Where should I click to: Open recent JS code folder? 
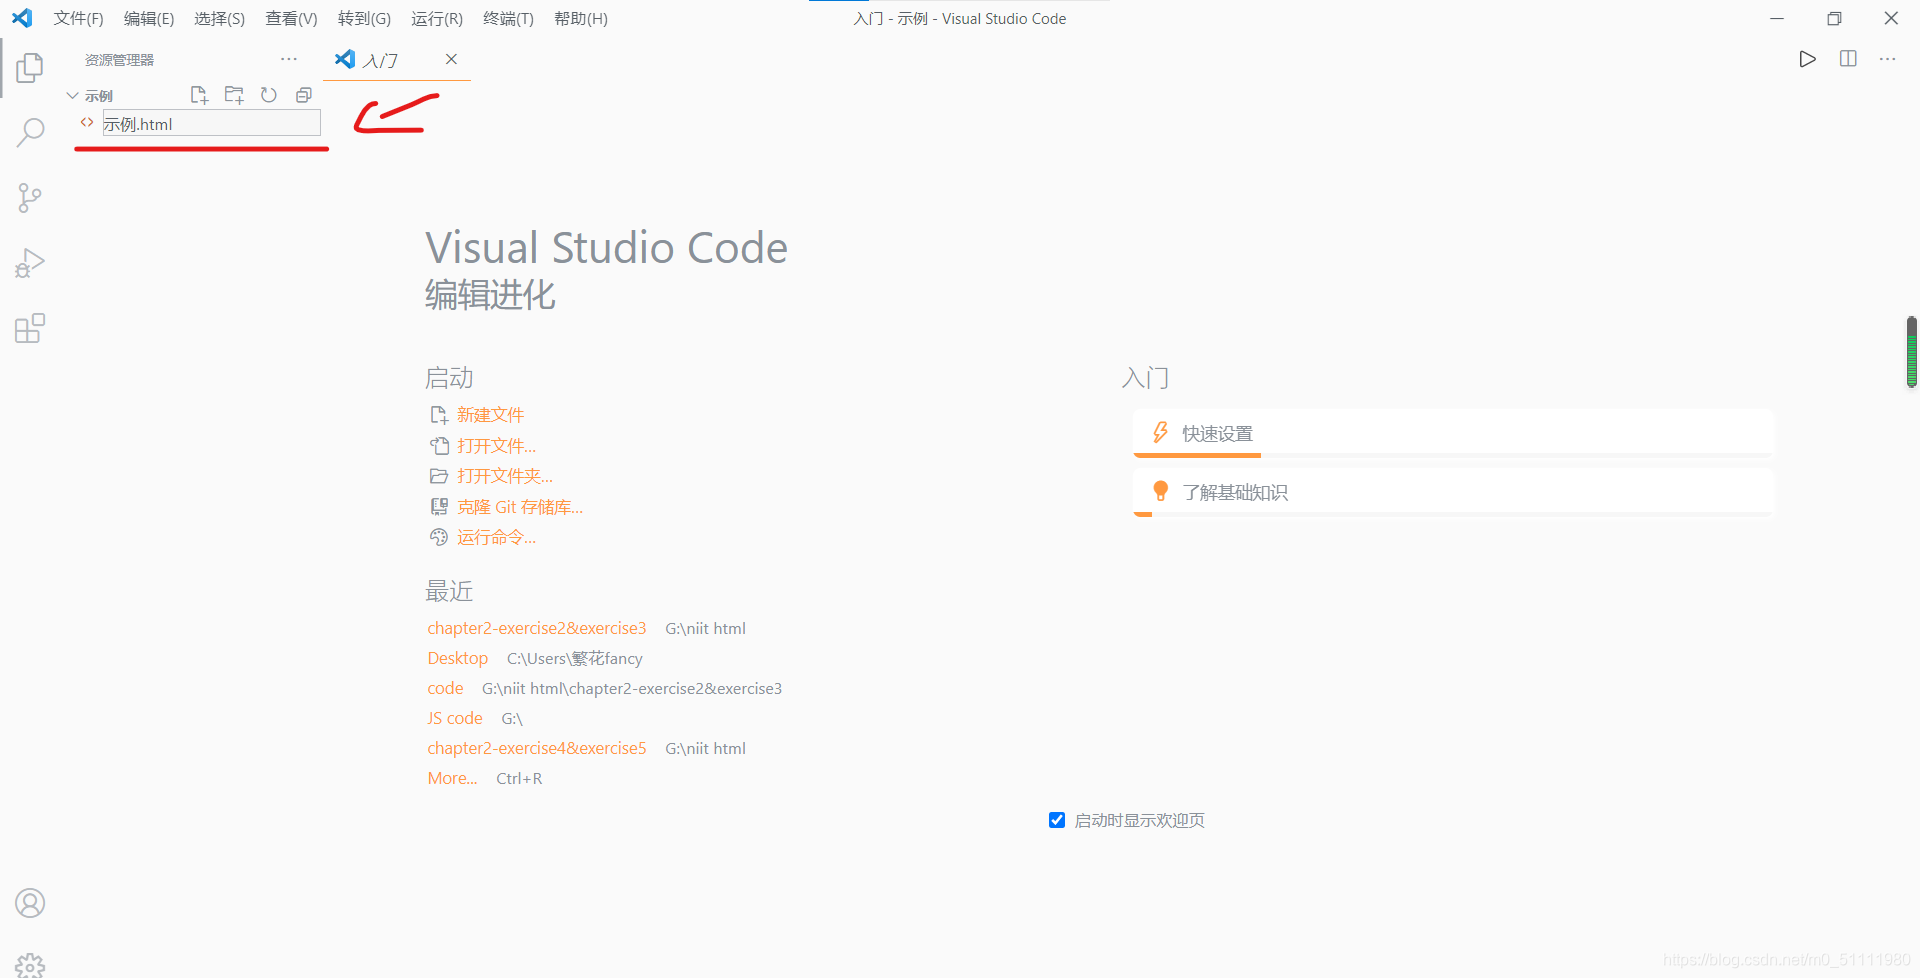pos(455,718)
